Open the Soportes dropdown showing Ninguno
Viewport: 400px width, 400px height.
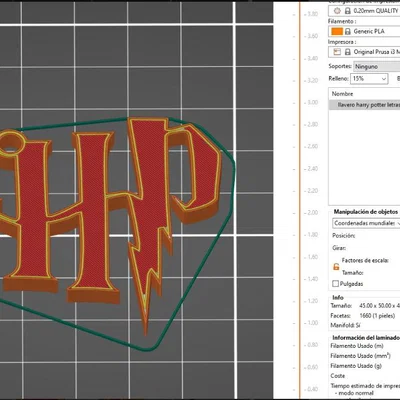(377, 66)
